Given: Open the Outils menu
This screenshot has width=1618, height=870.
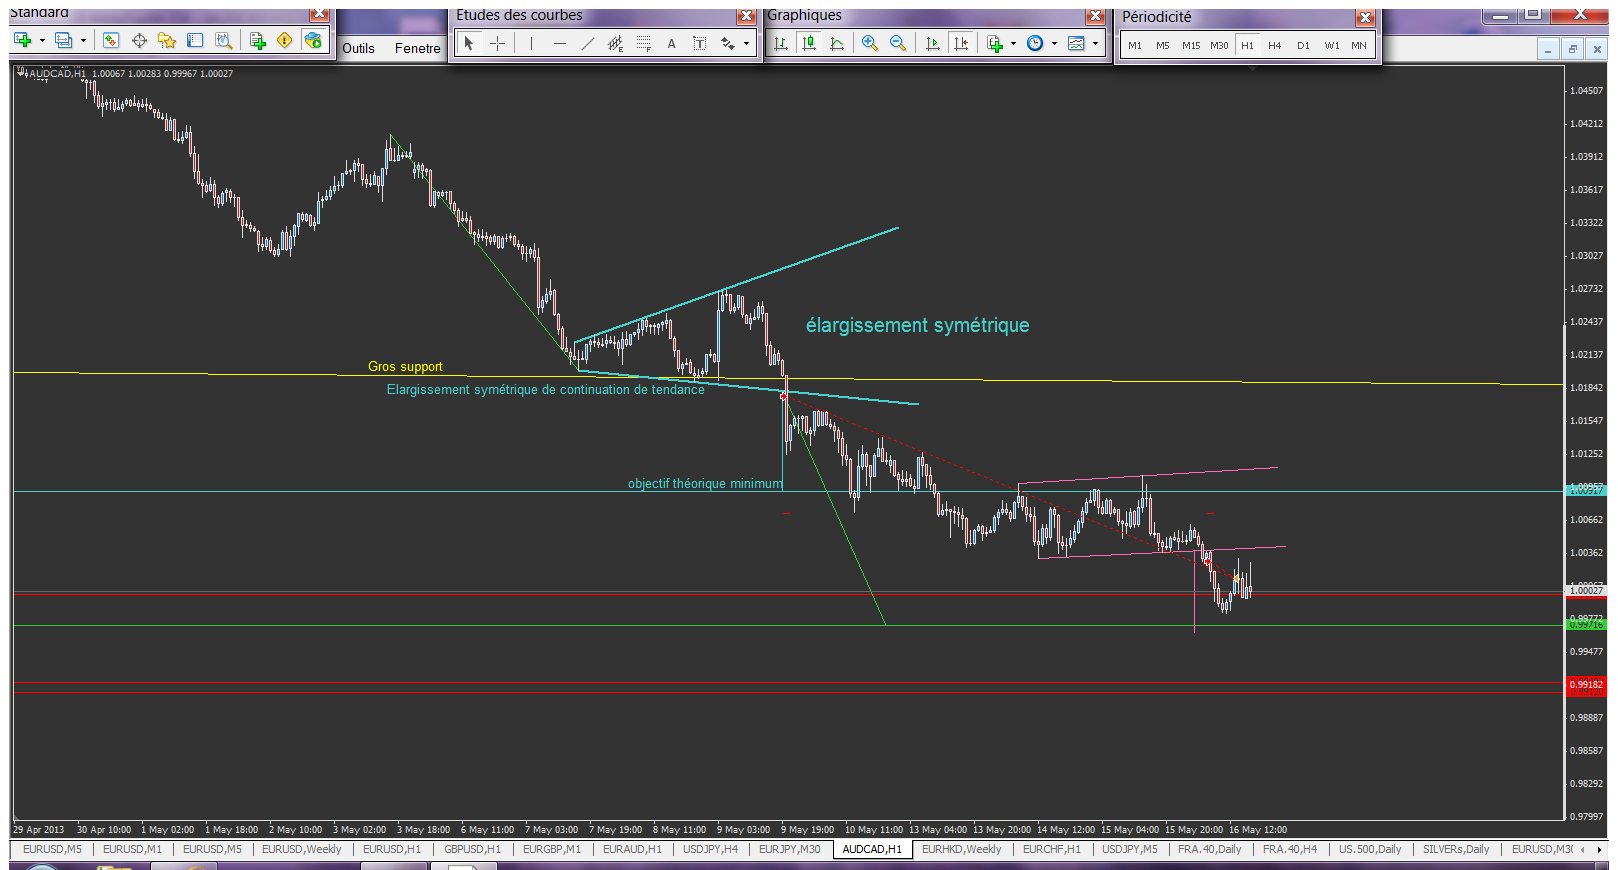Looking at the screenshot, I should 358,48.
